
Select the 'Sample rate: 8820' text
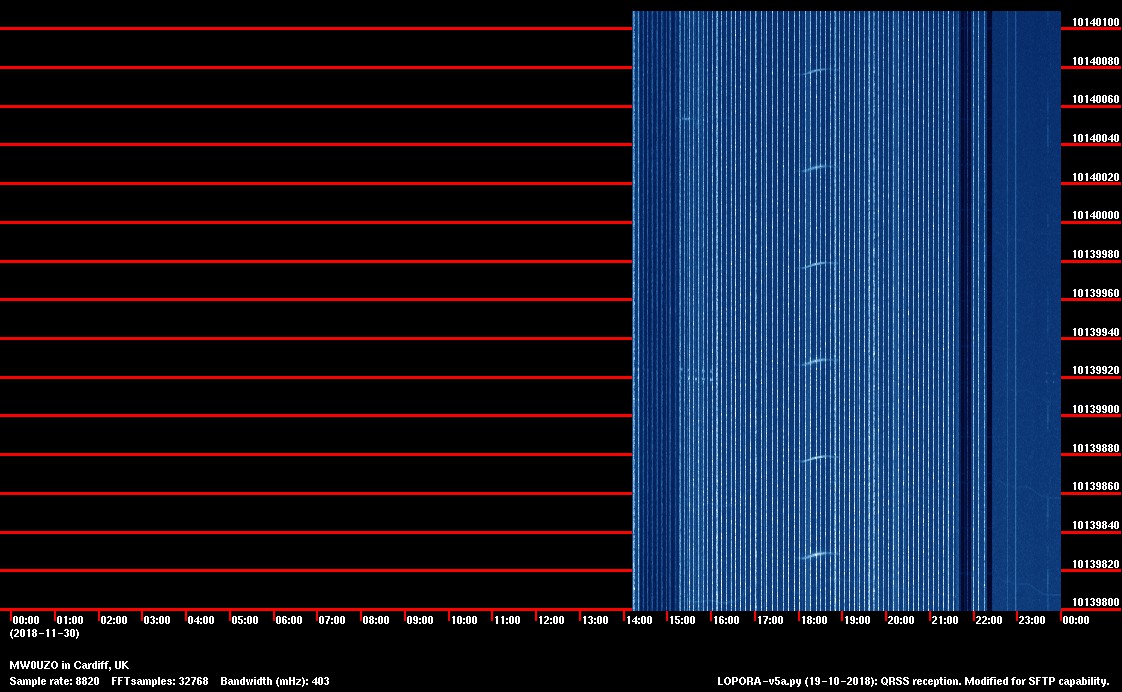(x=54, y=681)
